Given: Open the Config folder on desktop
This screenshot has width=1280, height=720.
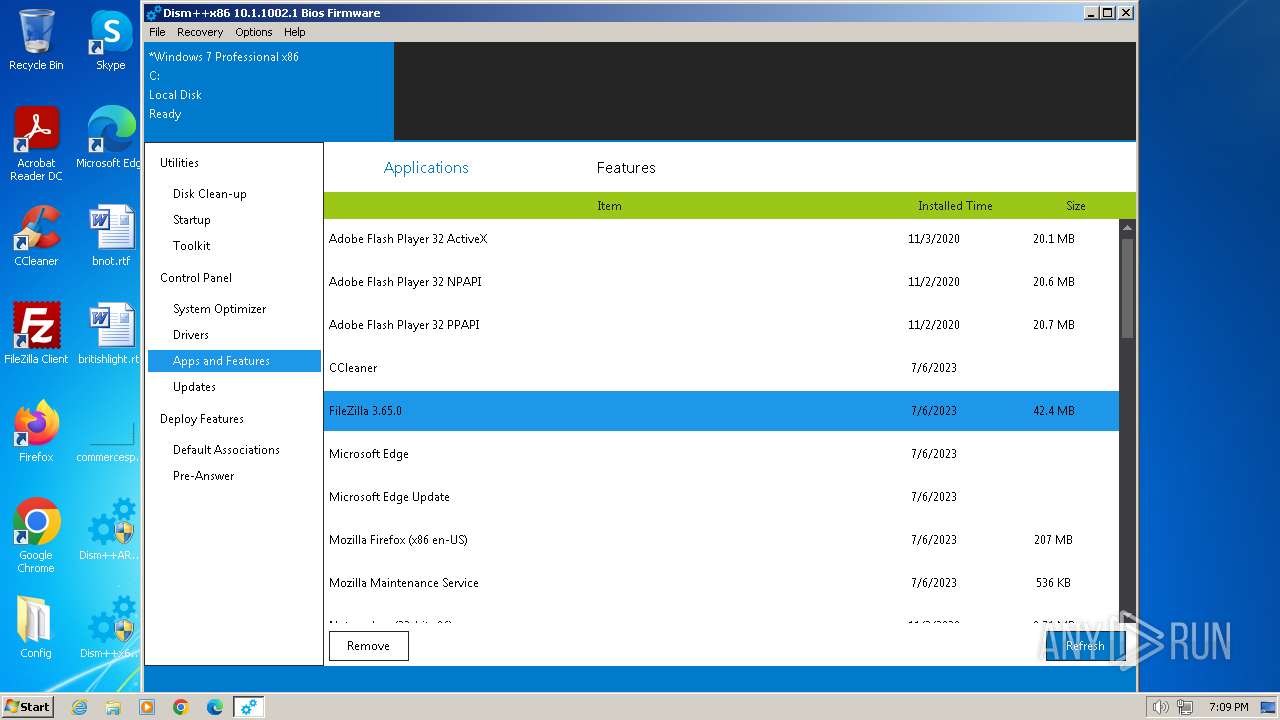Looking at the screenshot, I should coord(36,627).
